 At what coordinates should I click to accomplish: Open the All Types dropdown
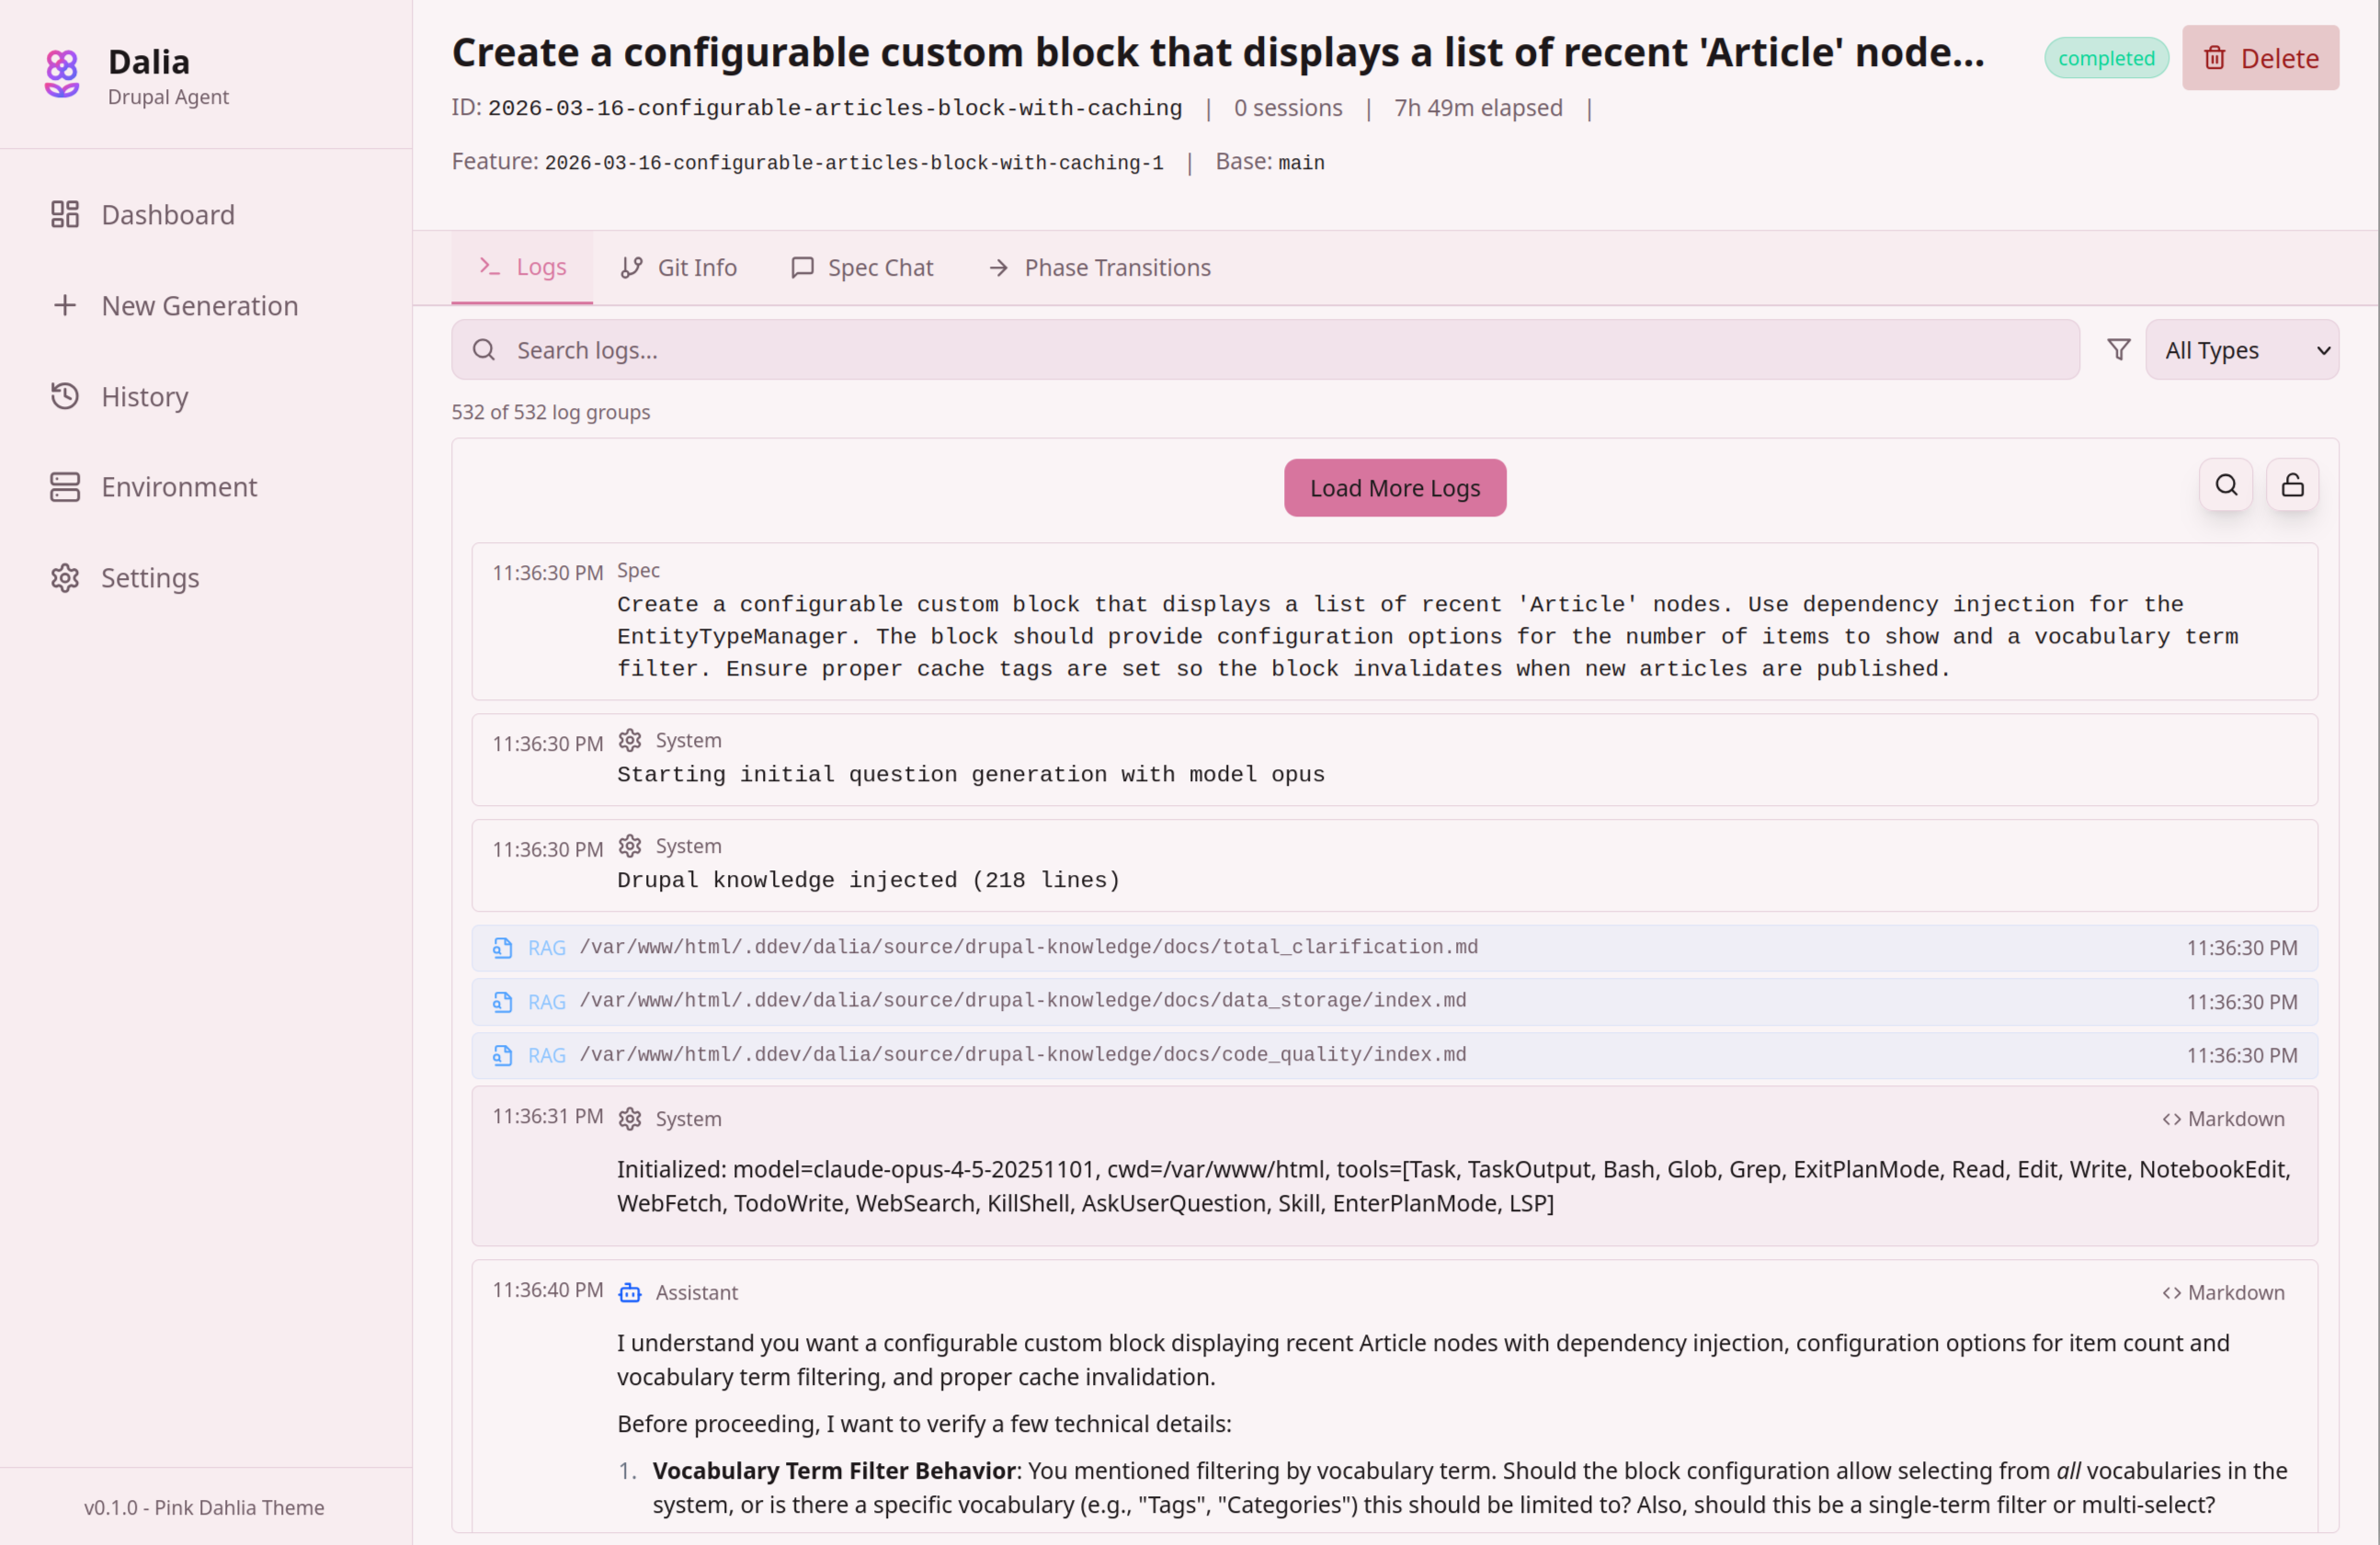click(x=2242, y=349)
